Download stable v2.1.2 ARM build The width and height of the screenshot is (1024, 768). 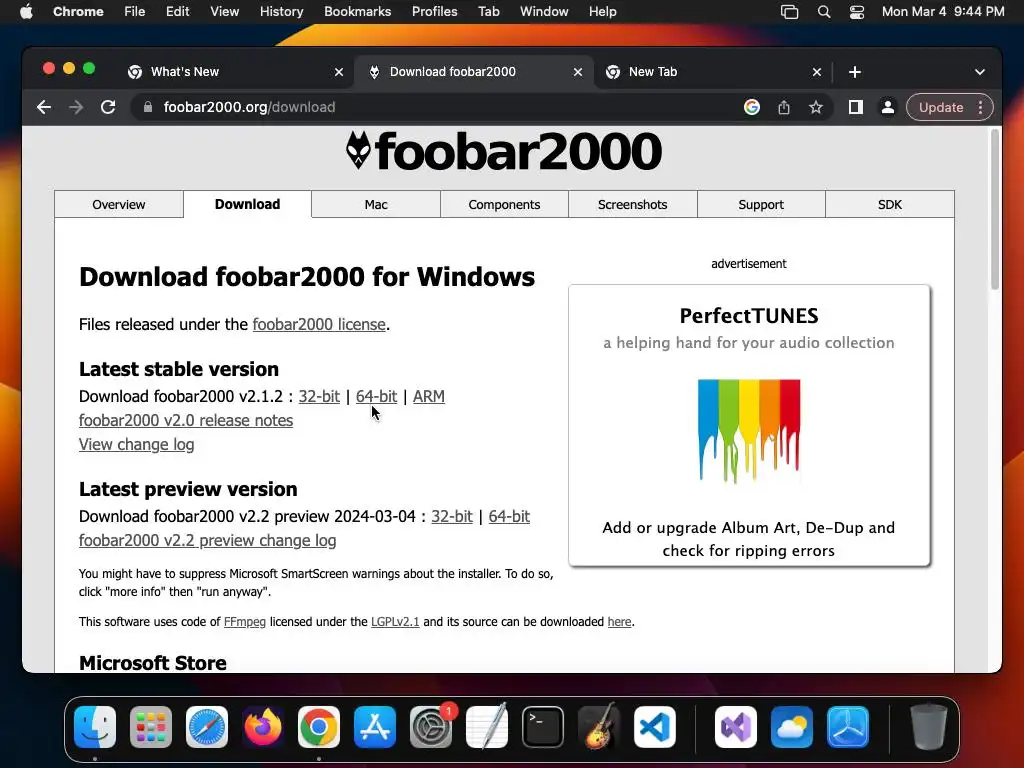[x=428, y=396]
